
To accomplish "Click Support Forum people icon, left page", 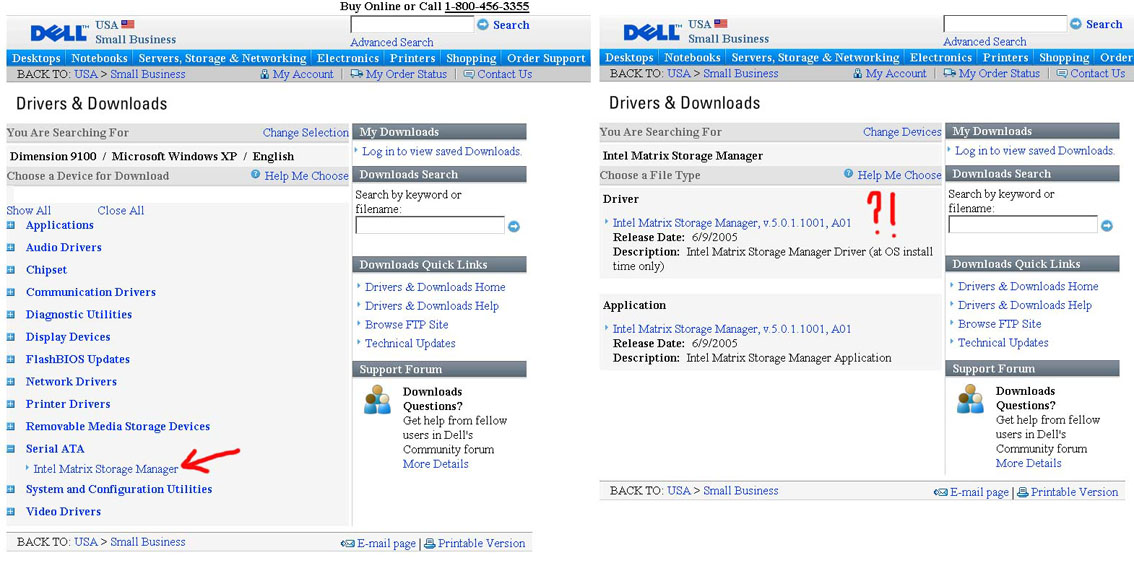I will [x=378, y=399].
